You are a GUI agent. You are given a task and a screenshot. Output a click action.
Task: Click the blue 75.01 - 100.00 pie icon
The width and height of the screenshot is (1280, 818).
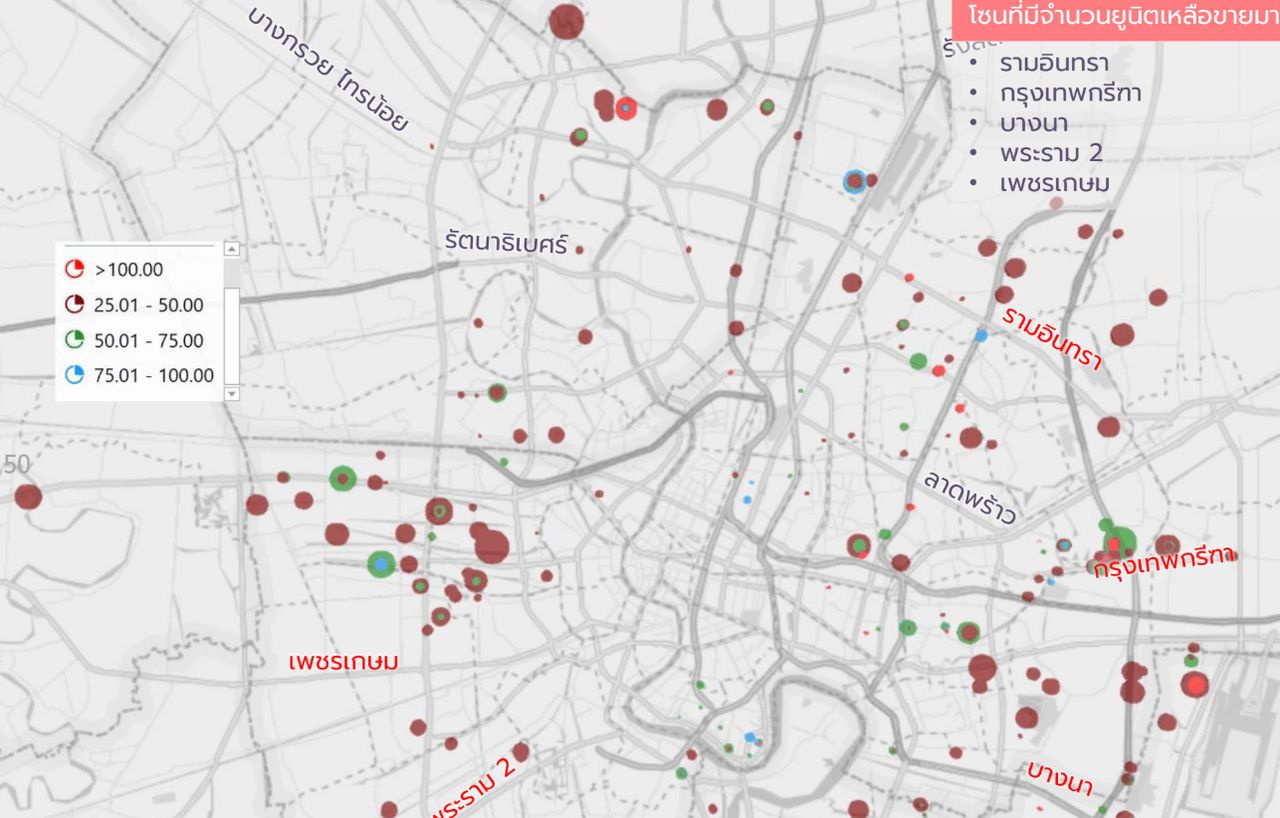(74, 375)
